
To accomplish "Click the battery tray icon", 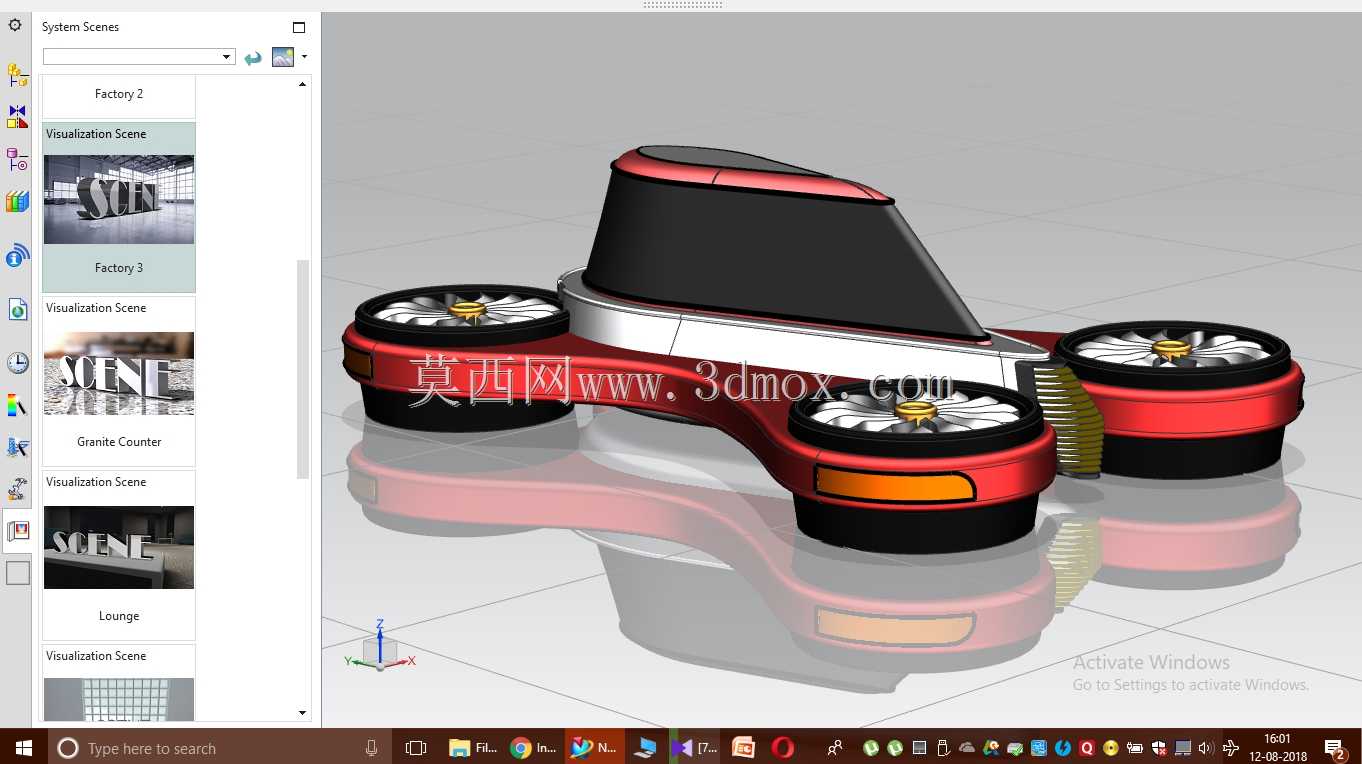I will 1134,748.
